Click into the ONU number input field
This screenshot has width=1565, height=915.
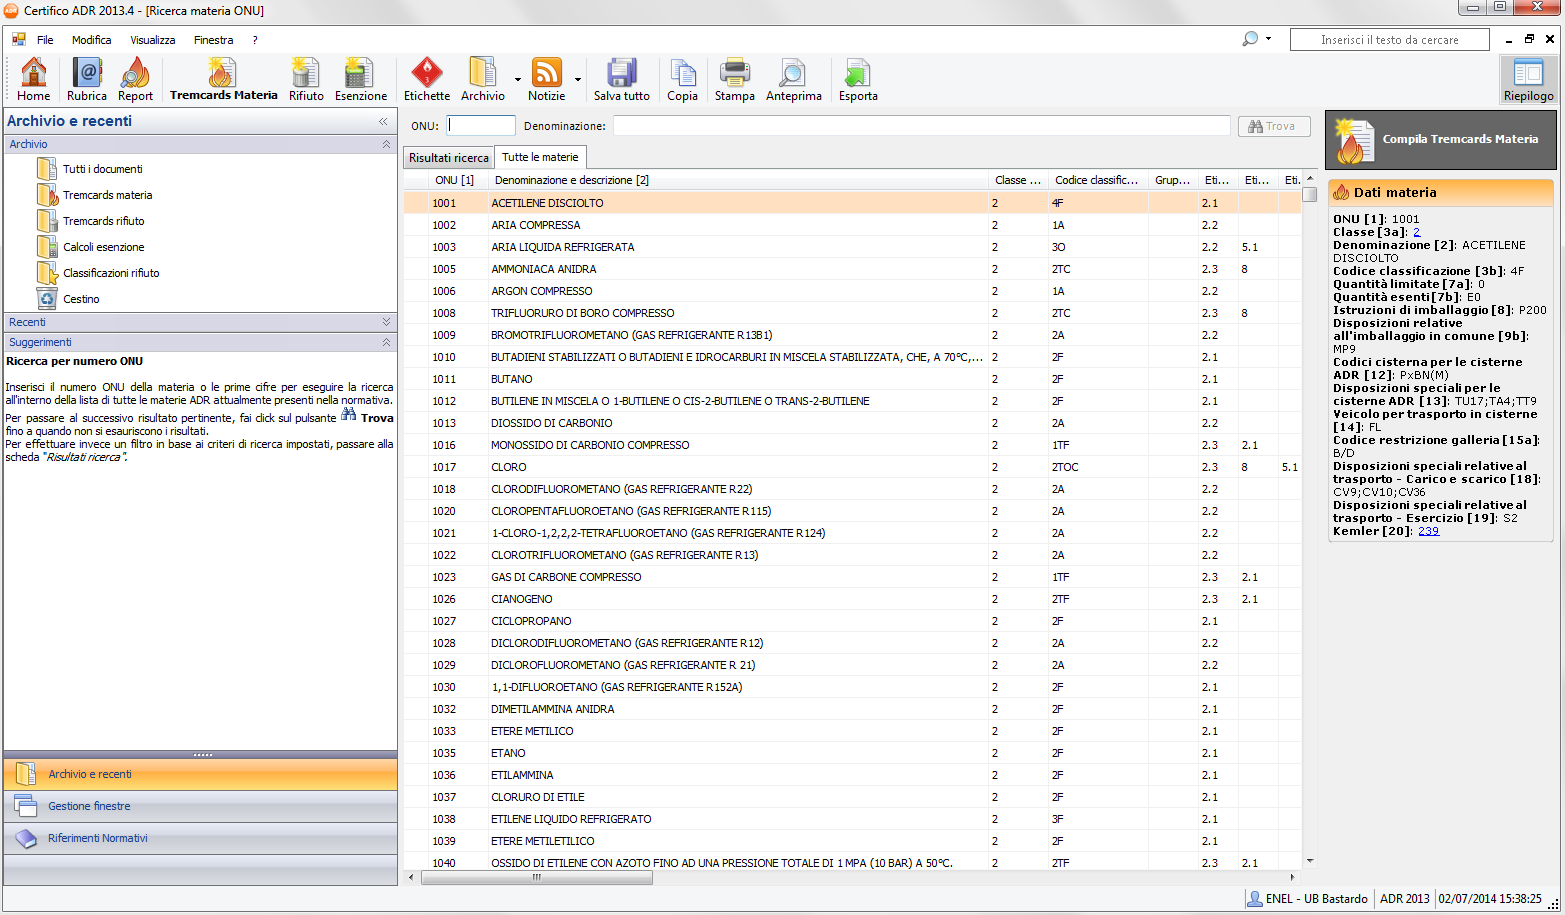(481, 126)
